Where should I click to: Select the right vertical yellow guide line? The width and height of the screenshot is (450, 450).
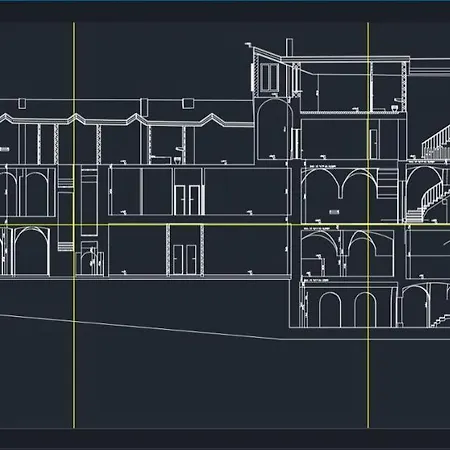368,225
